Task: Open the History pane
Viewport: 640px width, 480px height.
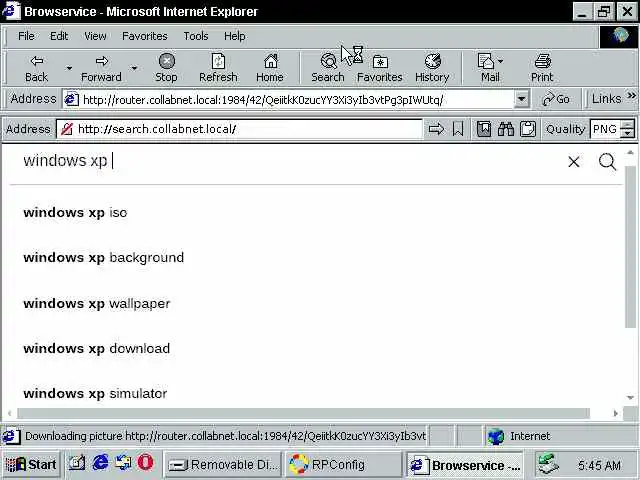Action: 432,68
